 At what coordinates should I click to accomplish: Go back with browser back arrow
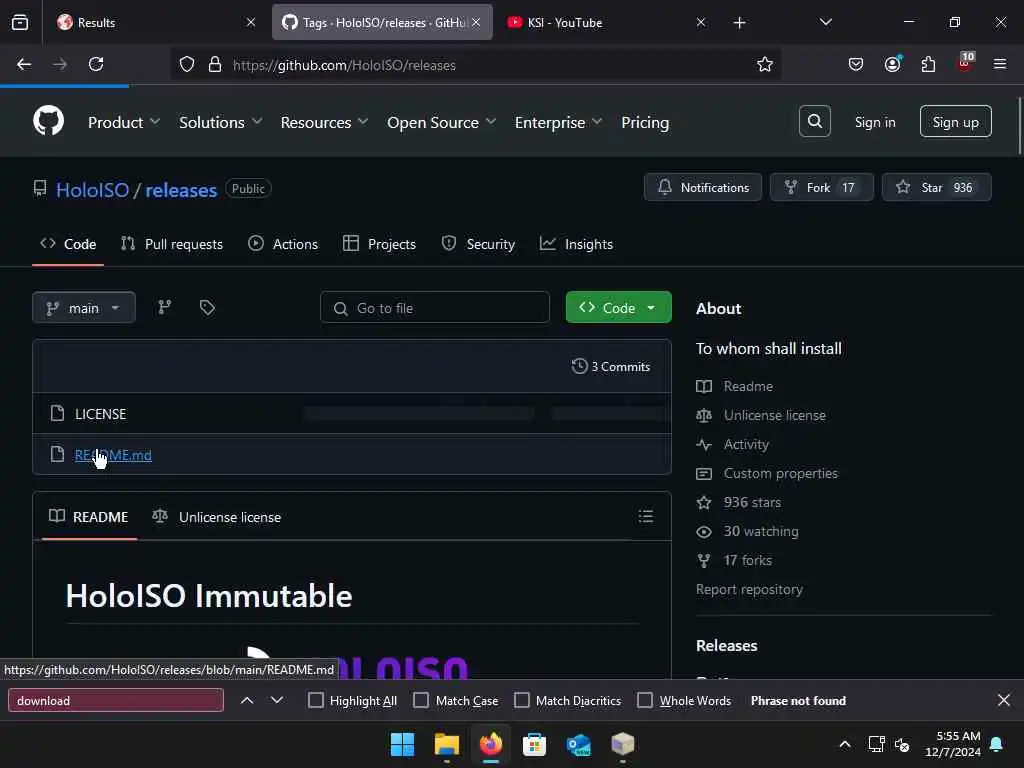24,65
